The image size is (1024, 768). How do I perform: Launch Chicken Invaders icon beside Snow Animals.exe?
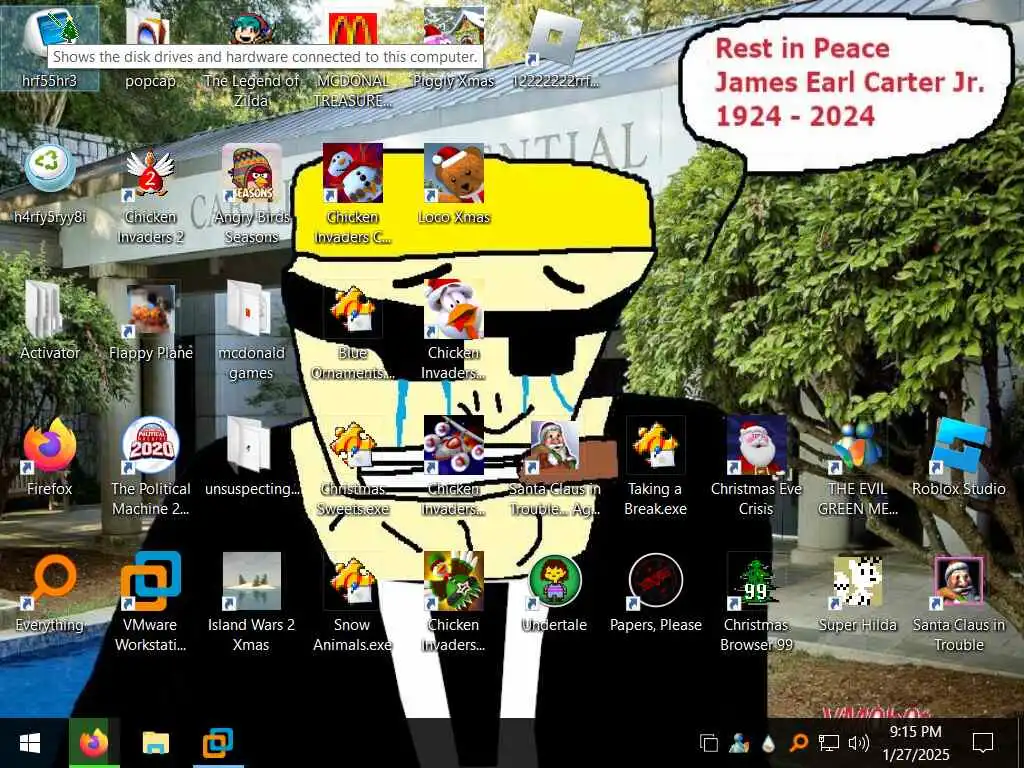click(x=454, y=602)
